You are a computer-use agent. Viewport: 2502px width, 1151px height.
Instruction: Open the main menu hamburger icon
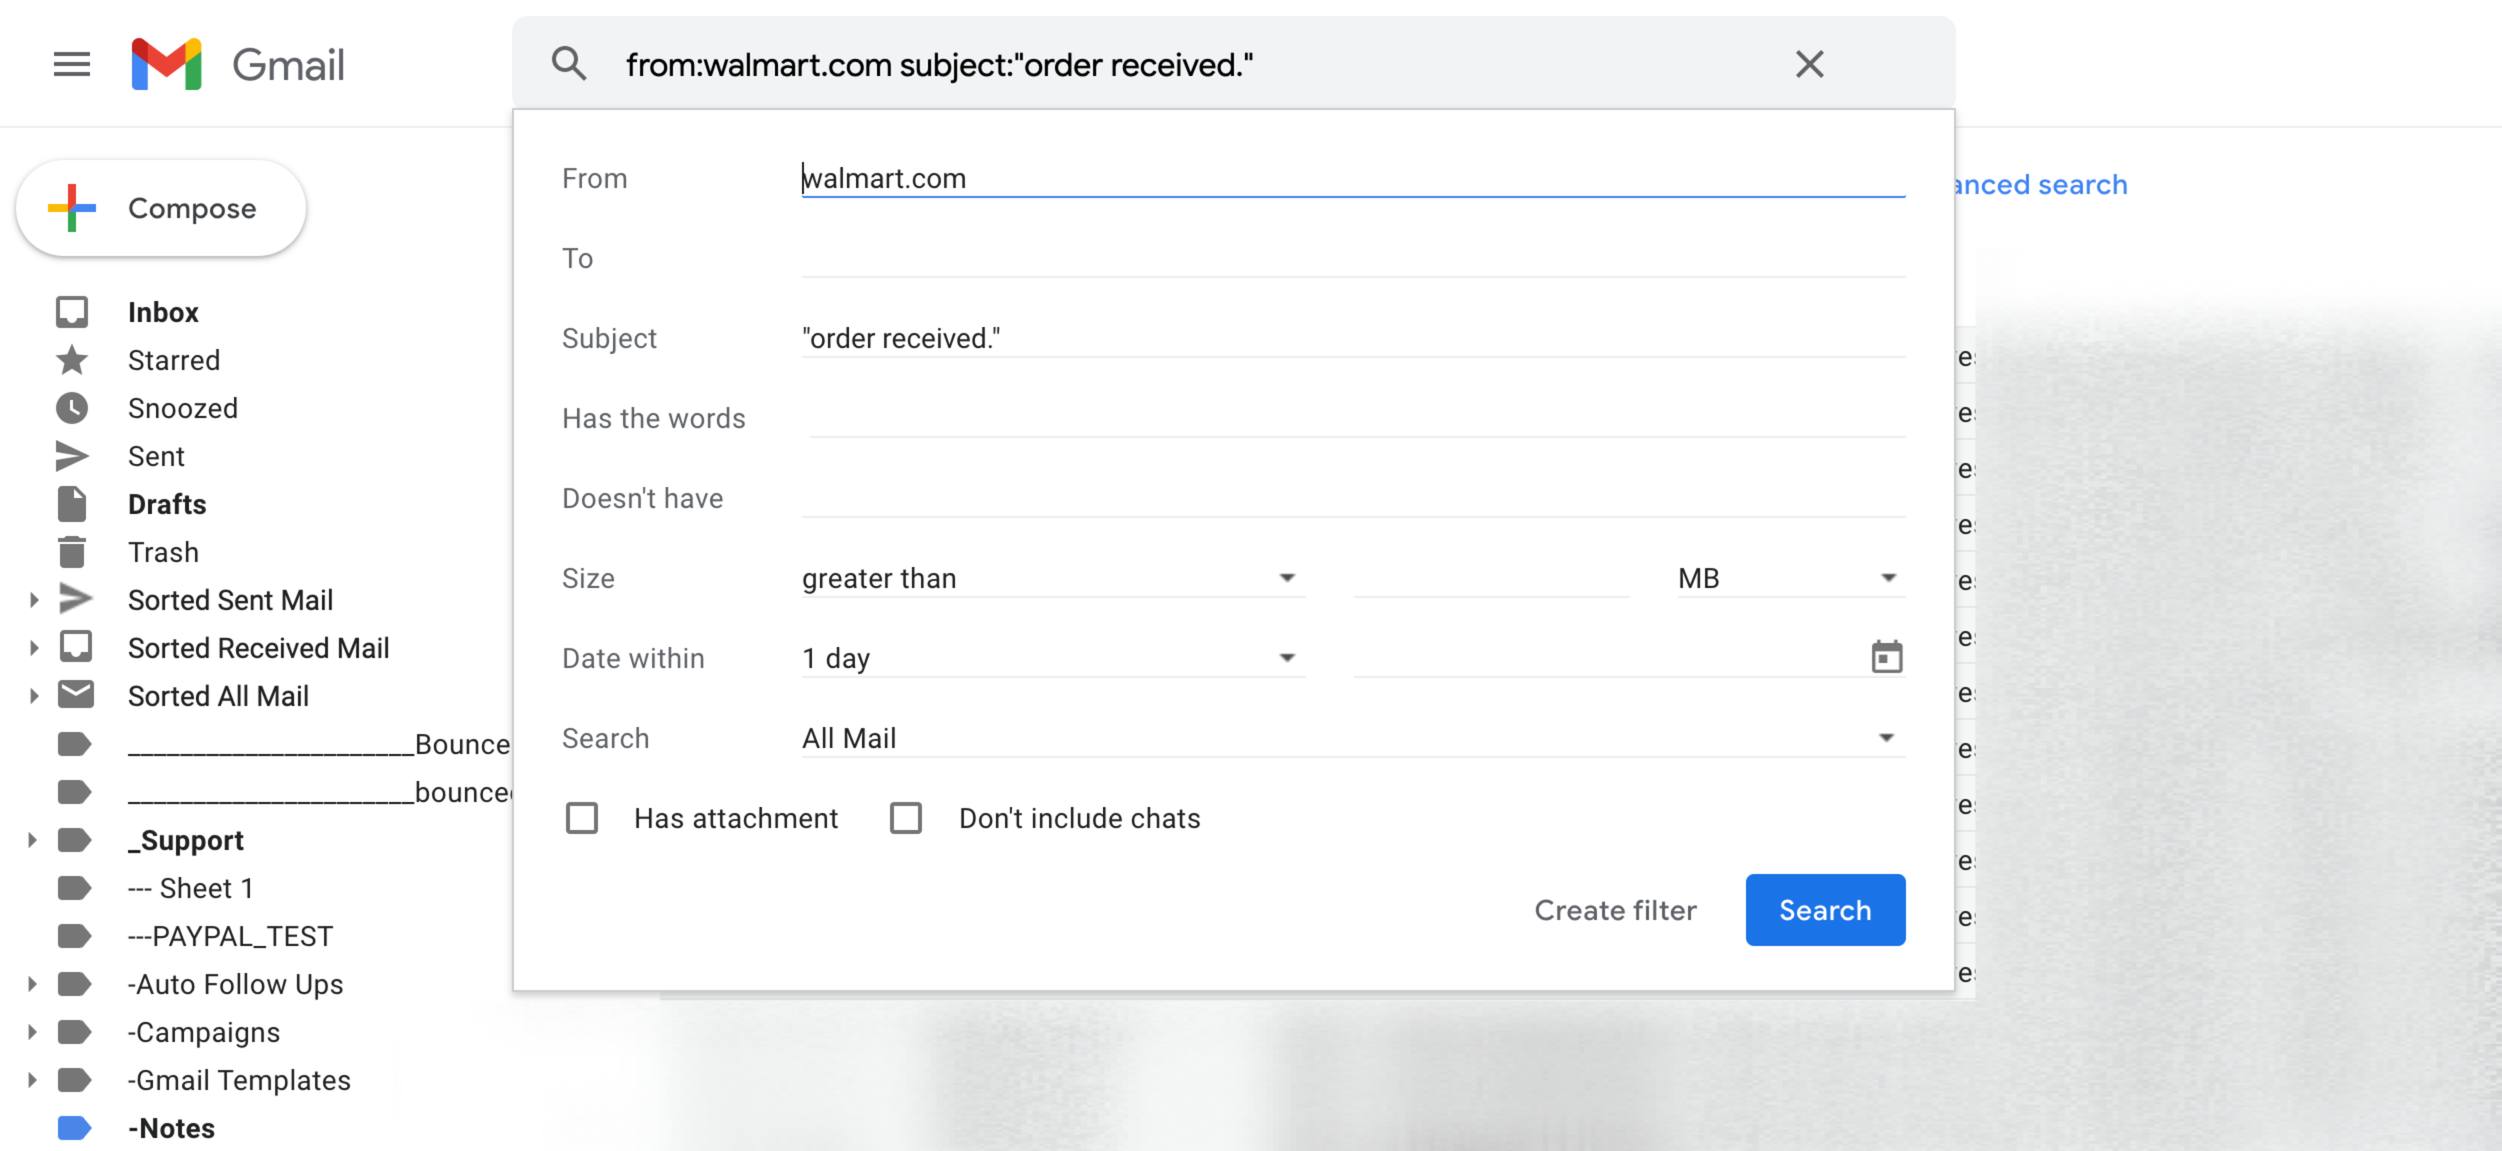click(72, 65)
